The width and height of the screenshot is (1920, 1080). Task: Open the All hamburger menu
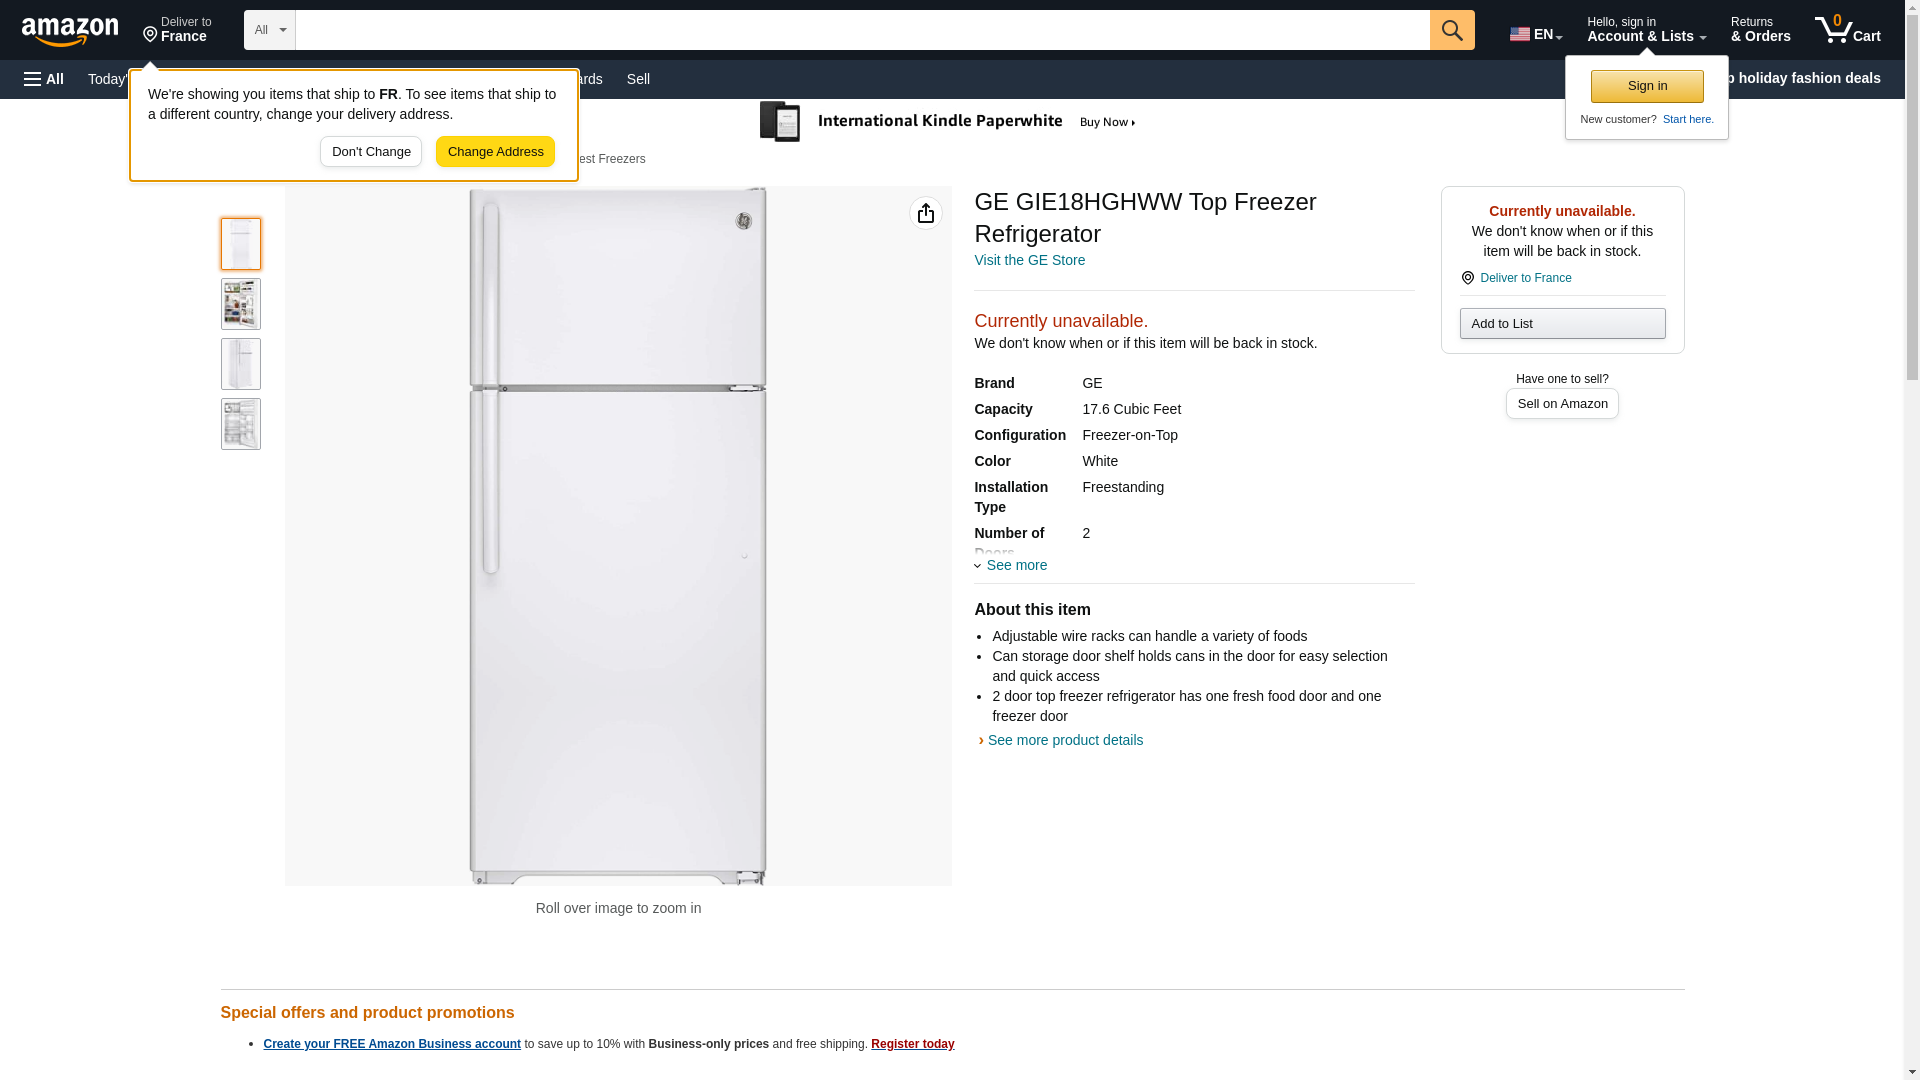point(44,79)
